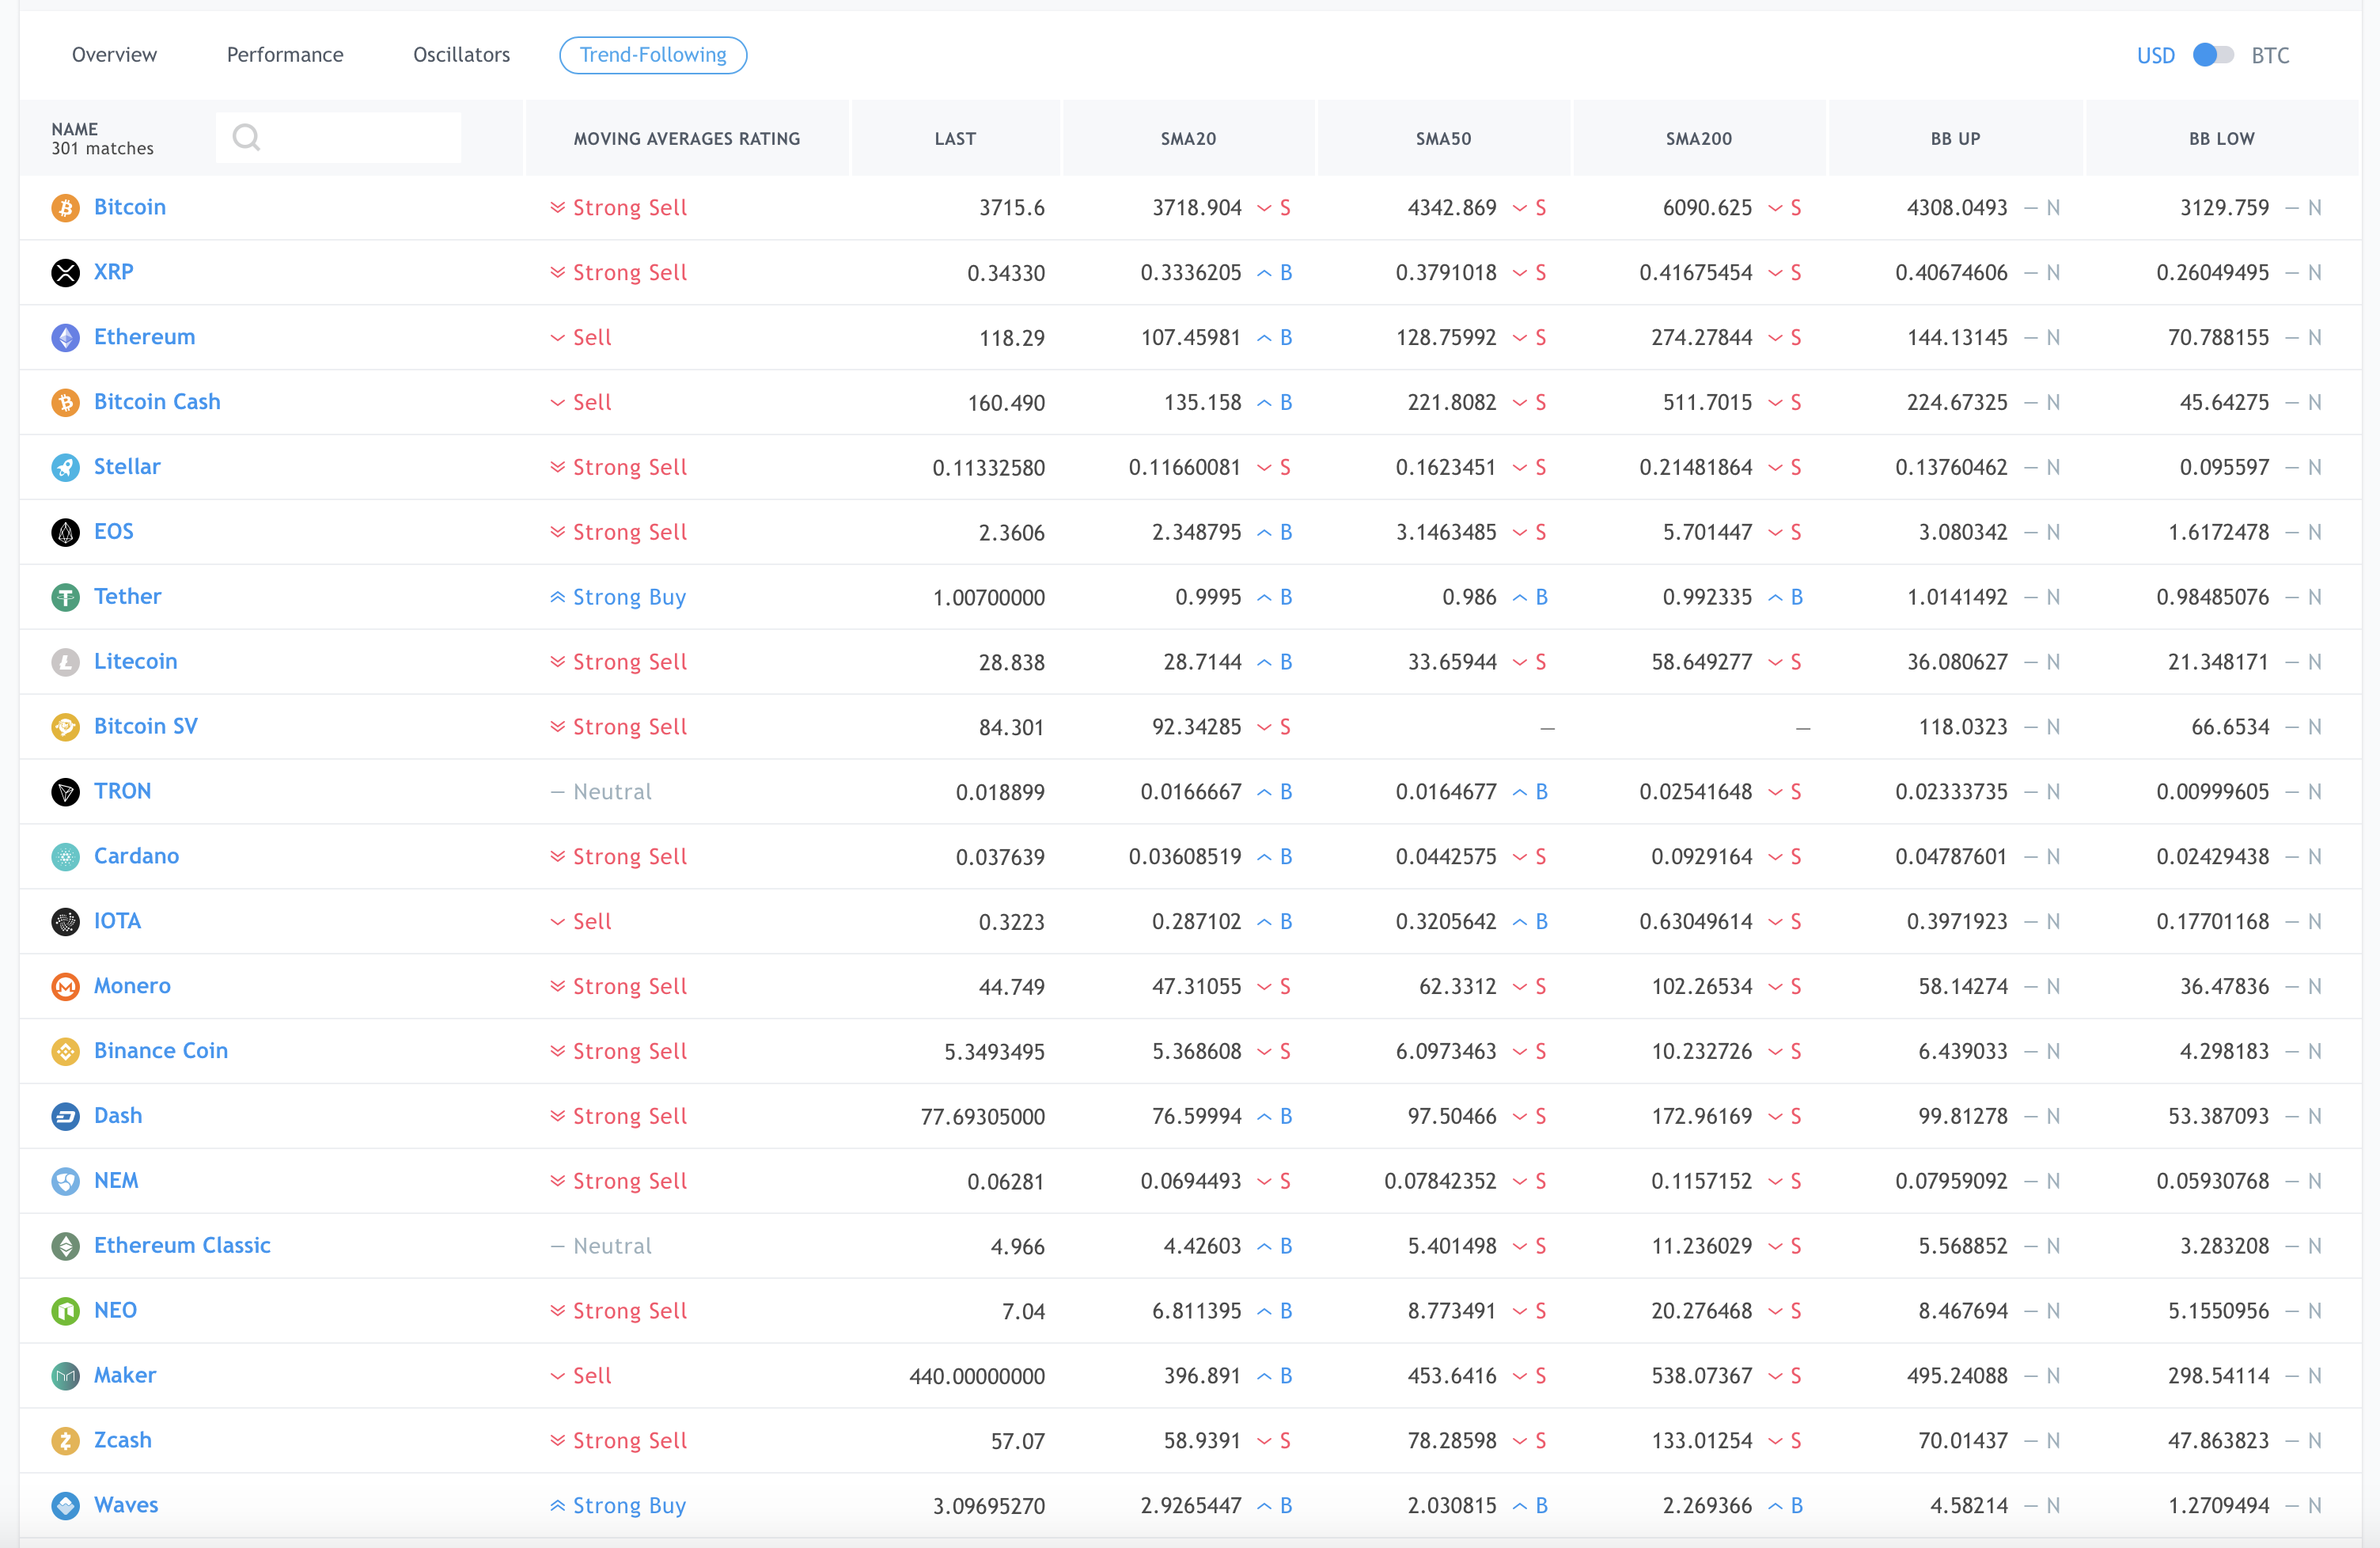
Task: Sort by the SMA200 column header
Action: click(x=1698, y=139)
